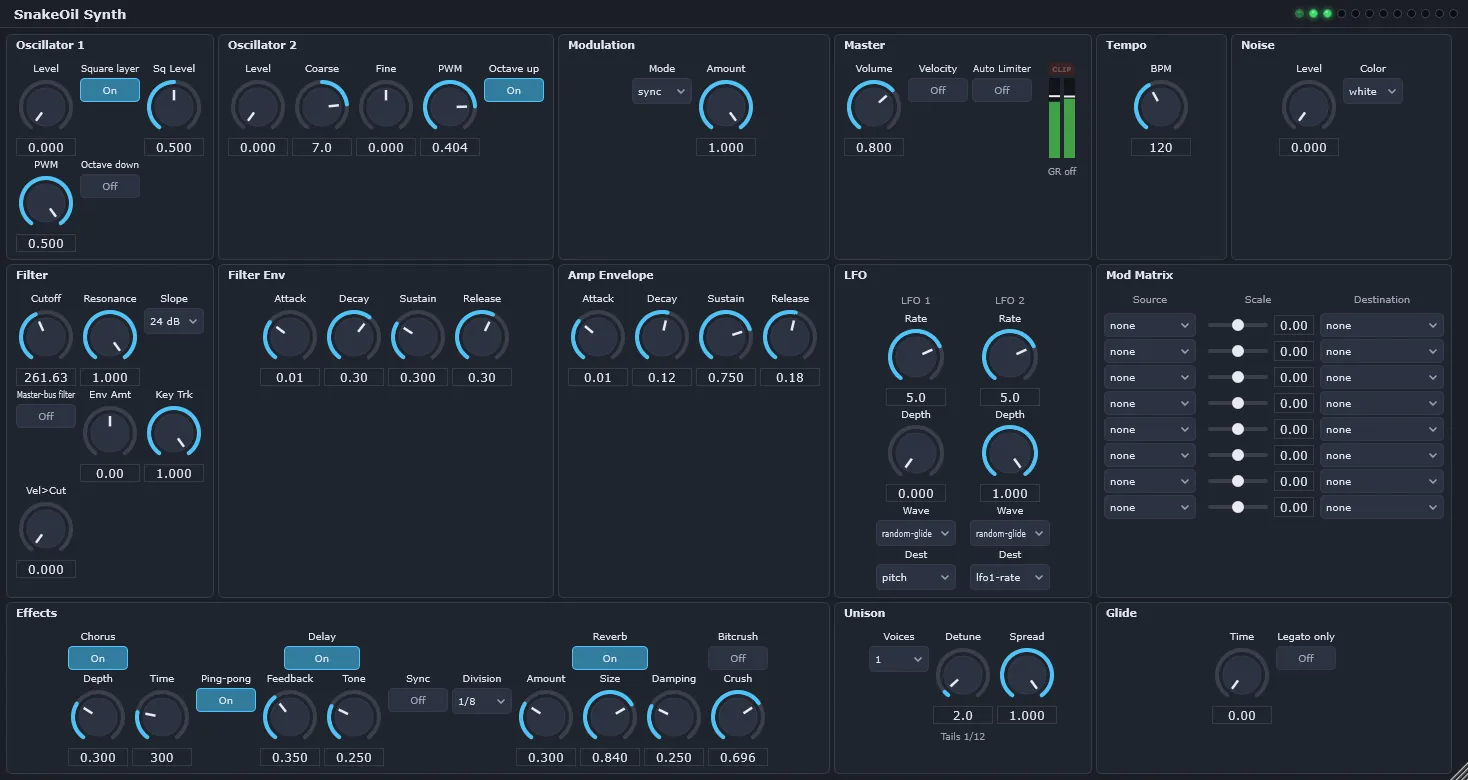This screenshot has height=780, width=1468.
Task: Open the Modulation Mode dropdown
Action: tap(662, 91)
